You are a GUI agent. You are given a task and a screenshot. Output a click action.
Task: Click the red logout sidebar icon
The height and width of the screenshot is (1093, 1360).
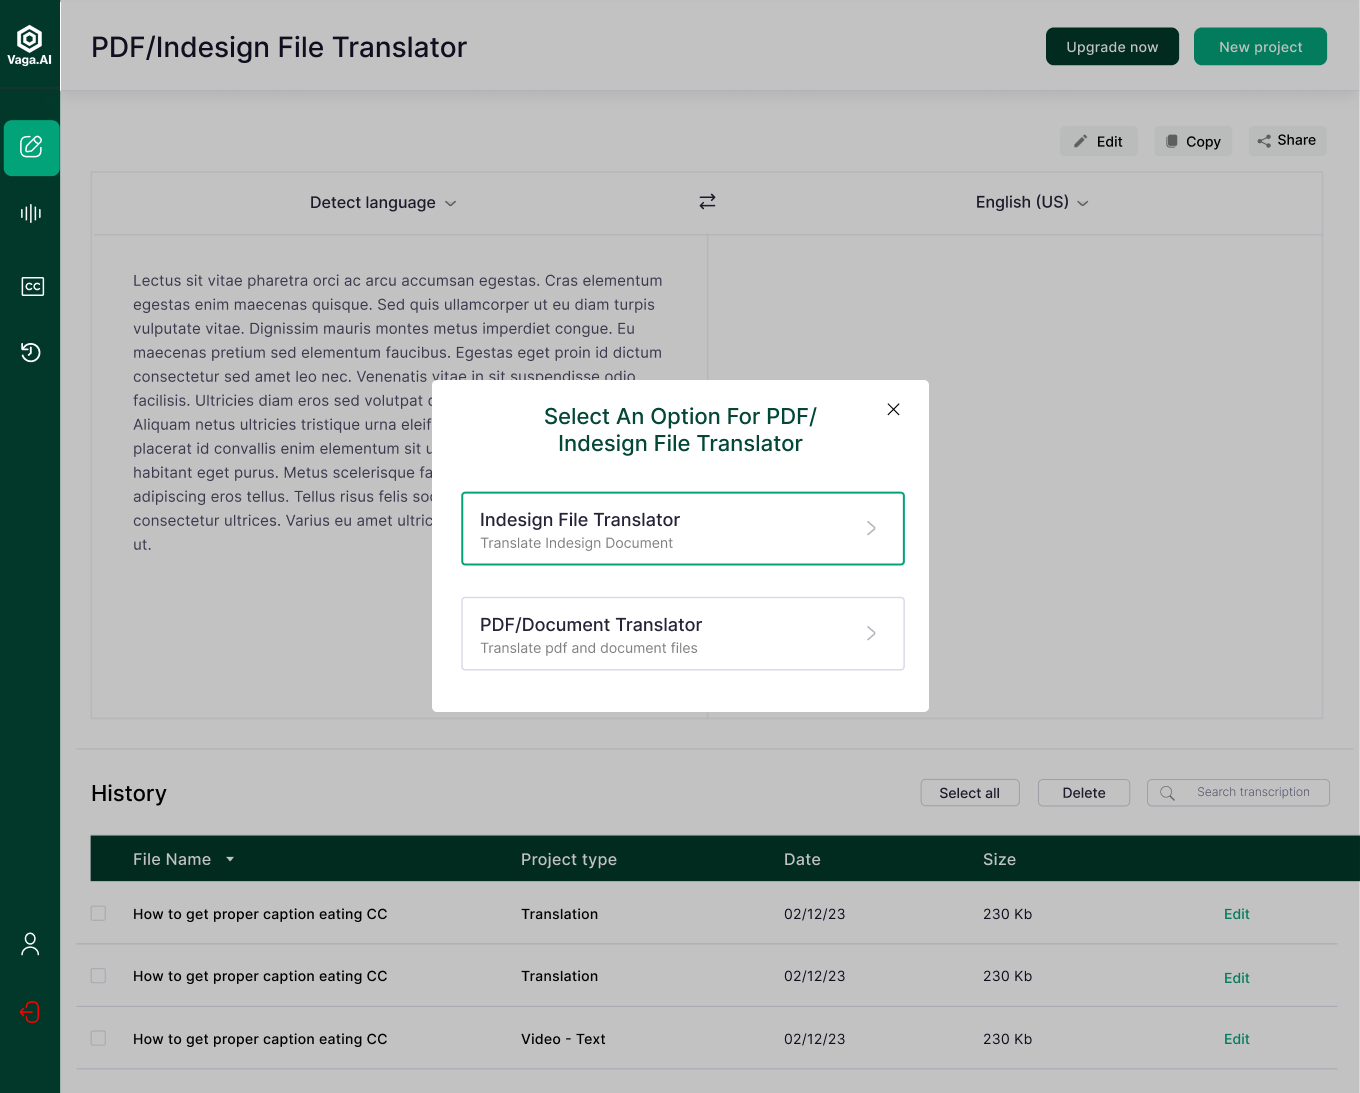point(30,1012)
